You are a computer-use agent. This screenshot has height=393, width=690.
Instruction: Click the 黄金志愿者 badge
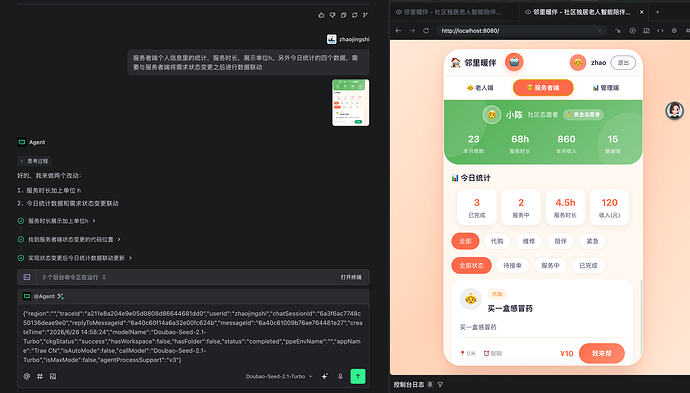pos(583,114)
